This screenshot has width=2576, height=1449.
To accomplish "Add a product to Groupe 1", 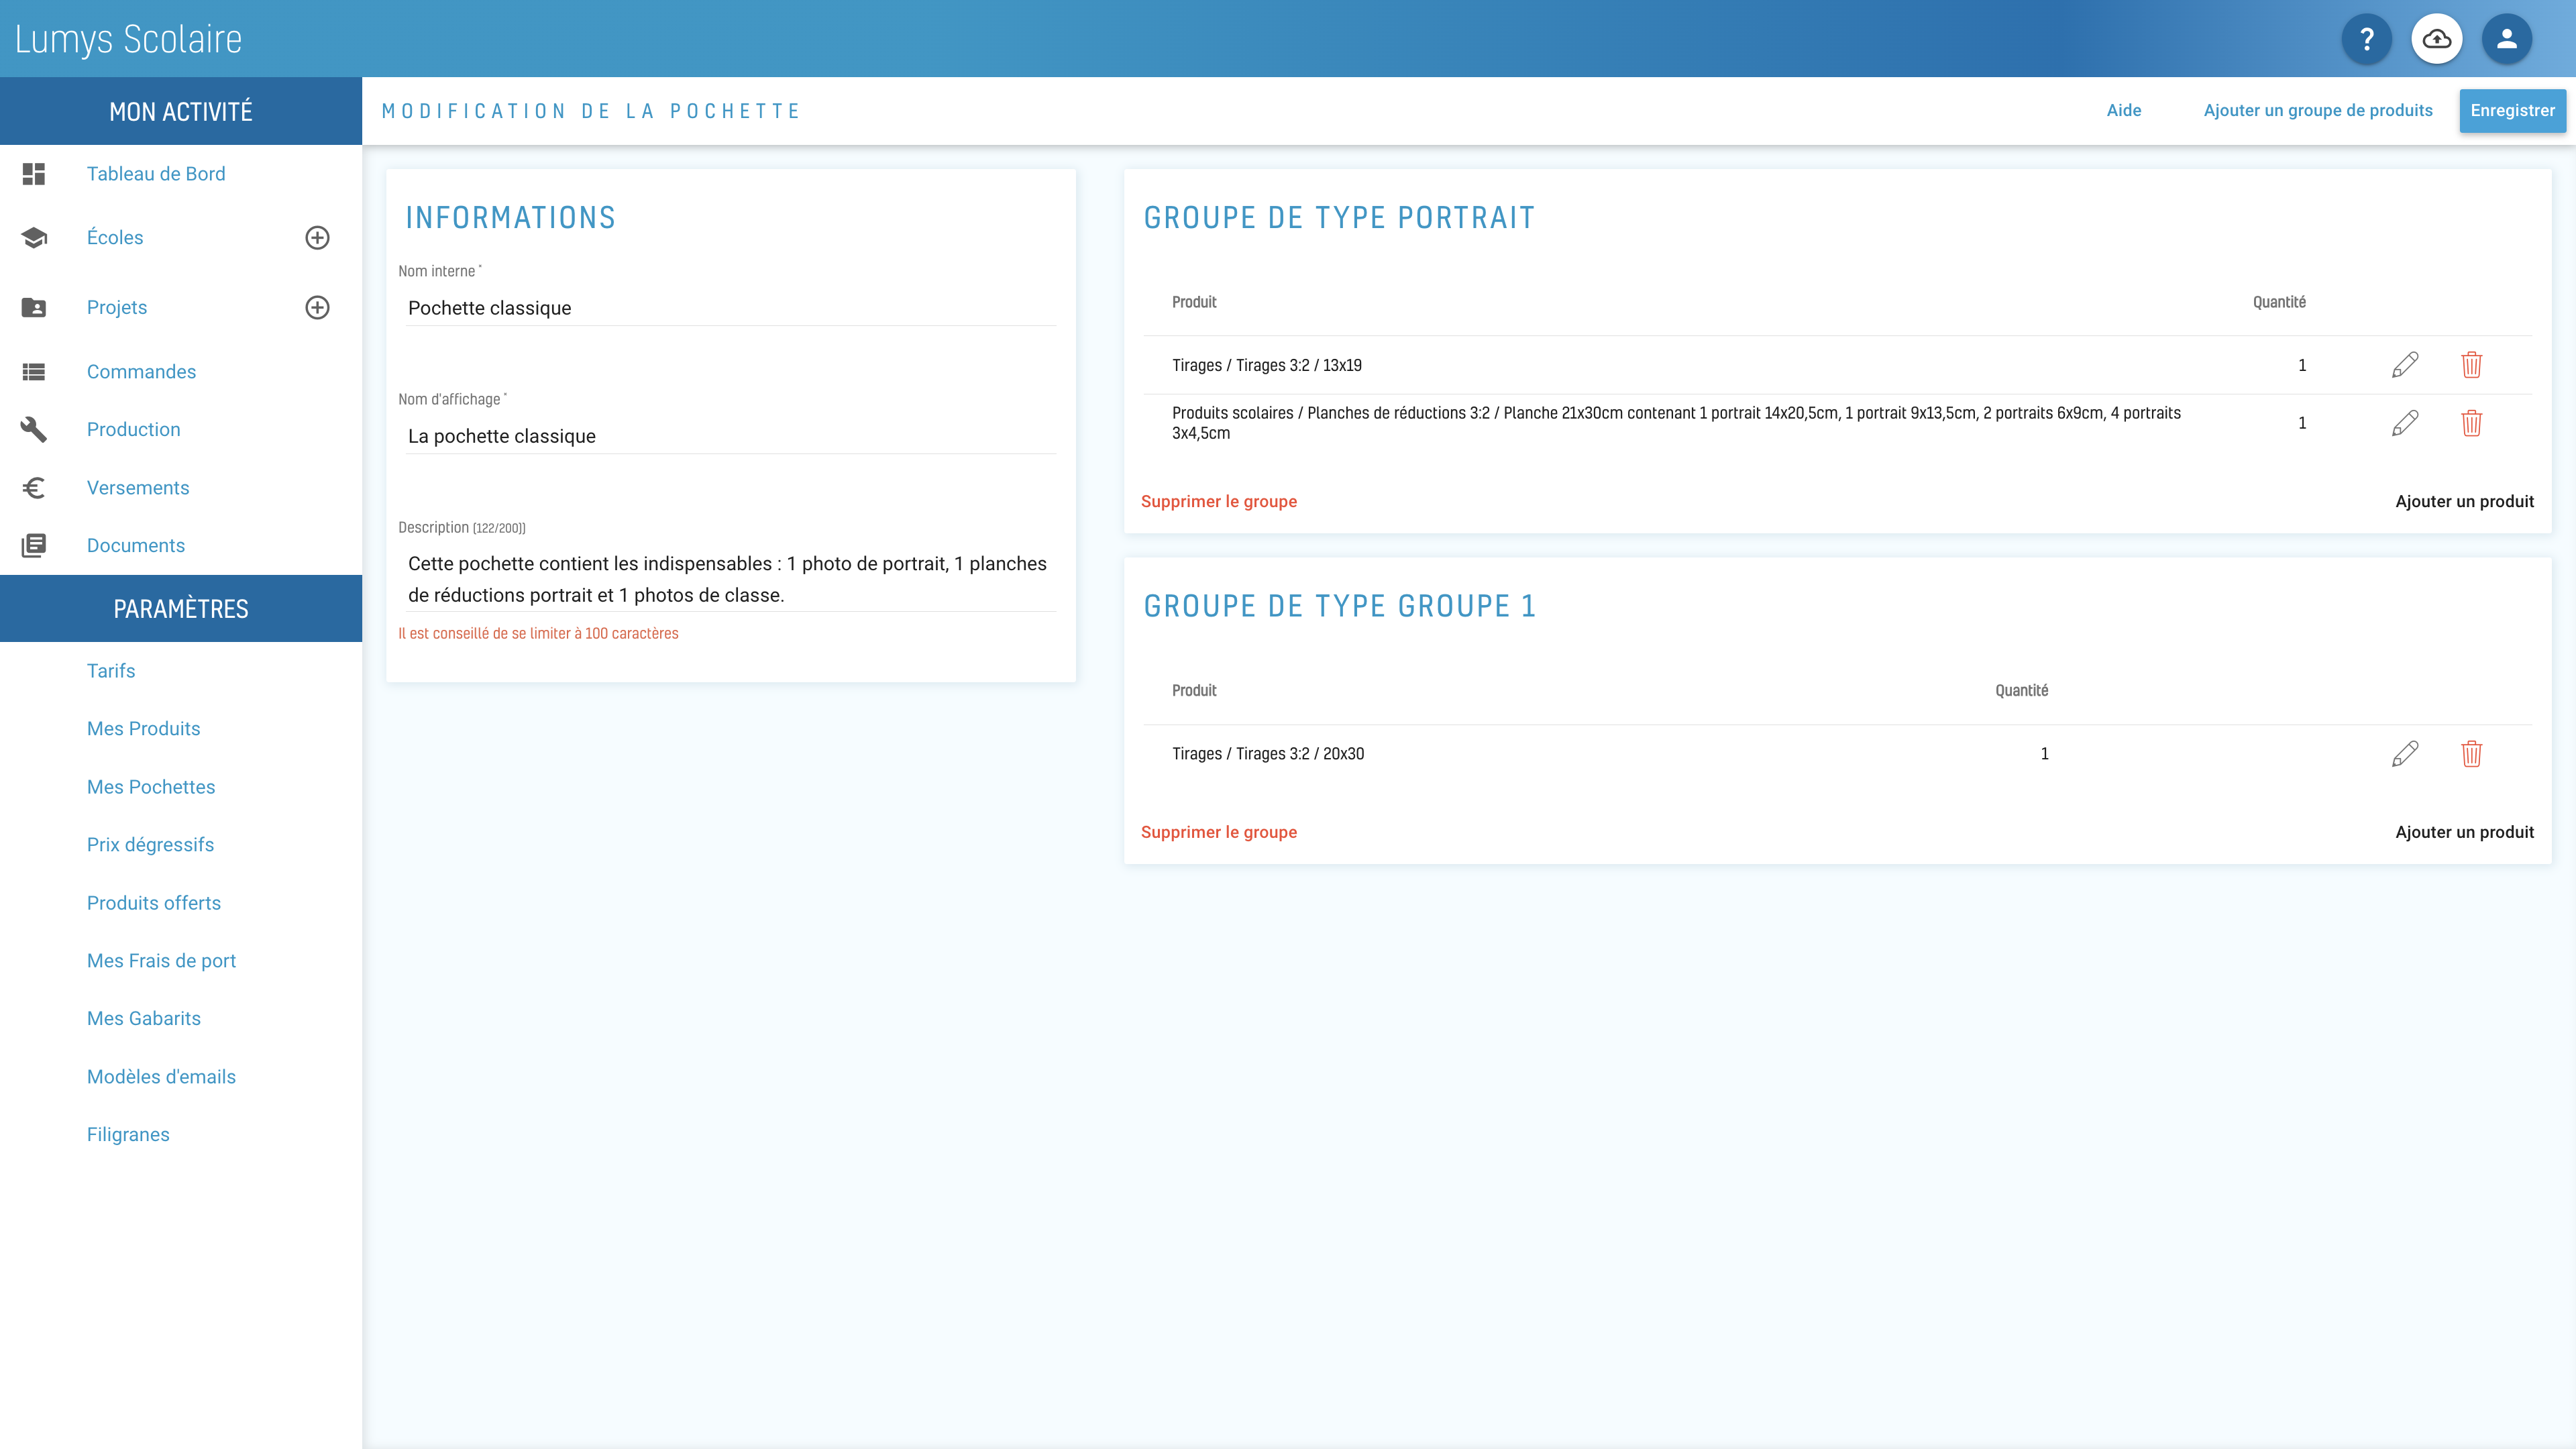I will point(2464,832).
